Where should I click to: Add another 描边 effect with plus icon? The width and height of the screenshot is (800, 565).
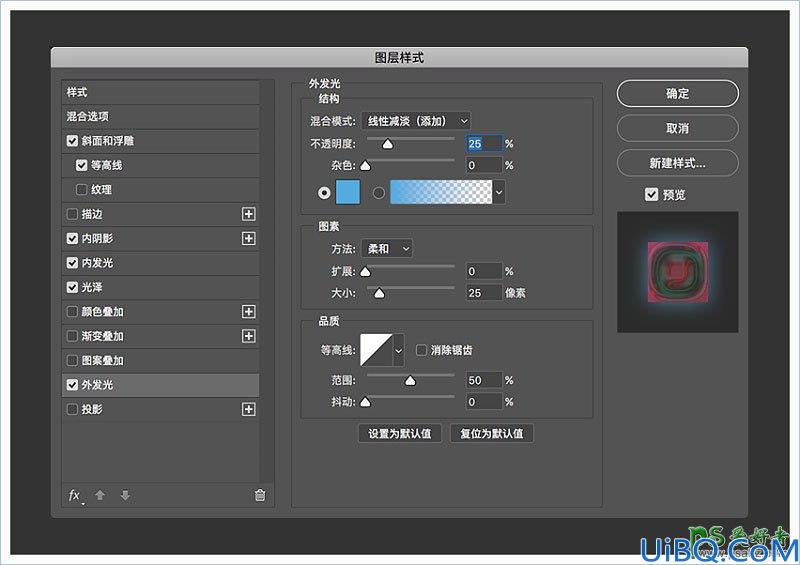click(x=248, y=214)
